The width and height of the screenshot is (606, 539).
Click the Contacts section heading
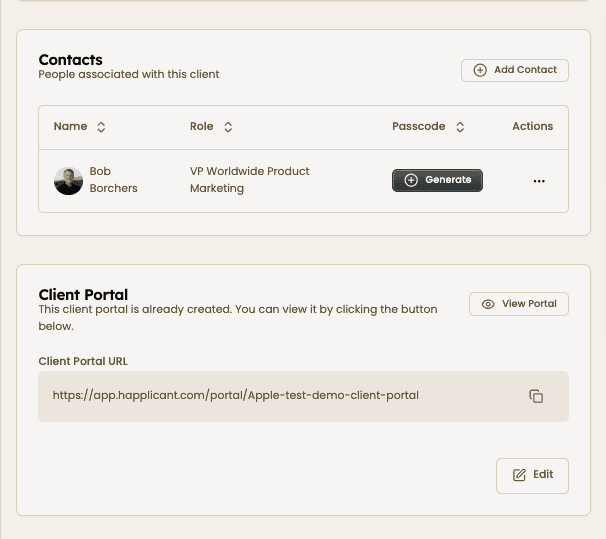70,60
